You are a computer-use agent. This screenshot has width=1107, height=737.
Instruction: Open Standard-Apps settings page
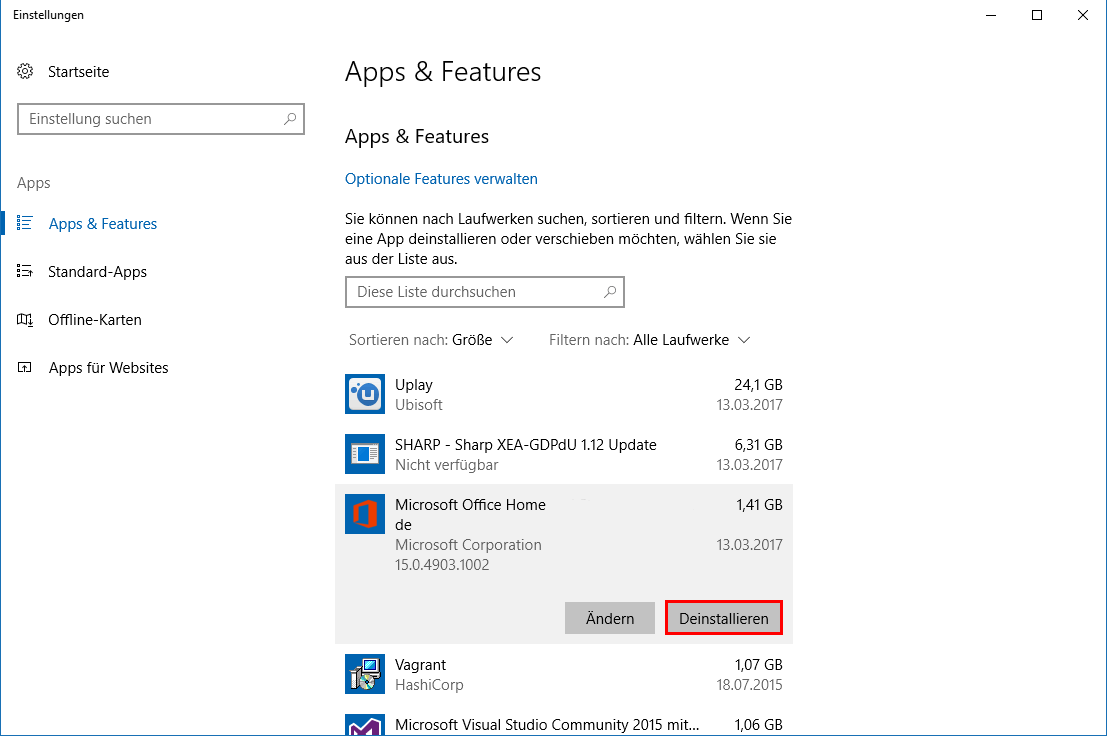point(97,272)
